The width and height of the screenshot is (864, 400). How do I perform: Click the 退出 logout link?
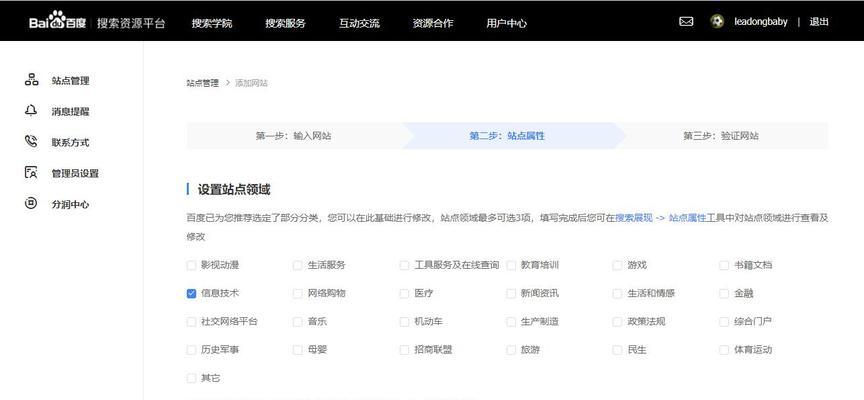pyautogui.click(x=819, y=22)
